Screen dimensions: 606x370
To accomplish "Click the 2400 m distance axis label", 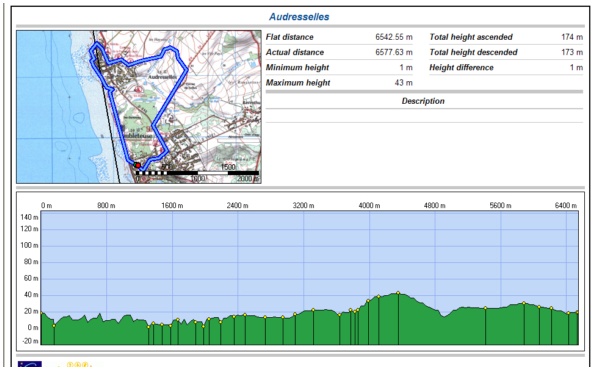I will tap(237, 205).
